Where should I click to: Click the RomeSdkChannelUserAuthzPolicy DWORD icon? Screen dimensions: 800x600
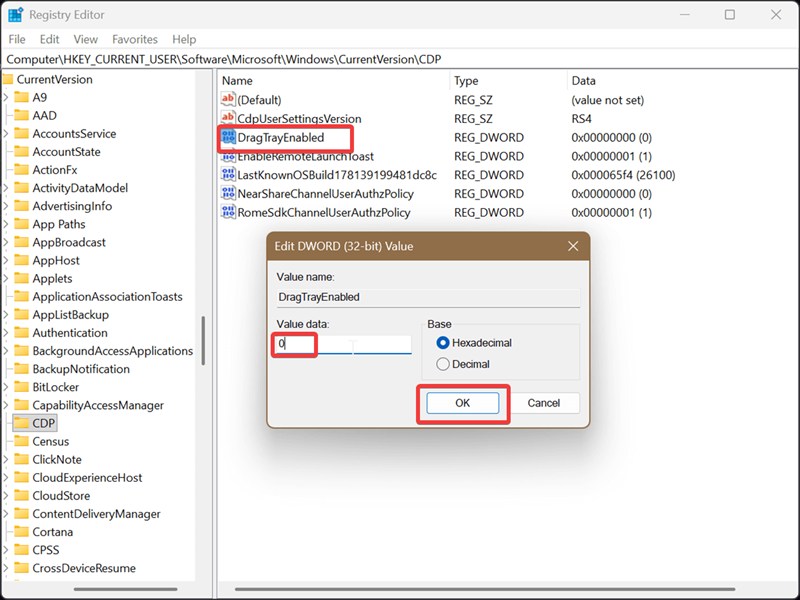pos(228,212)
